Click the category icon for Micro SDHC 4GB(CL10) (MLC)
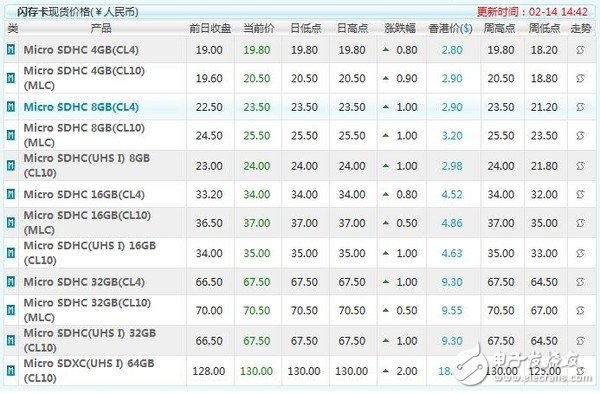 11,78
